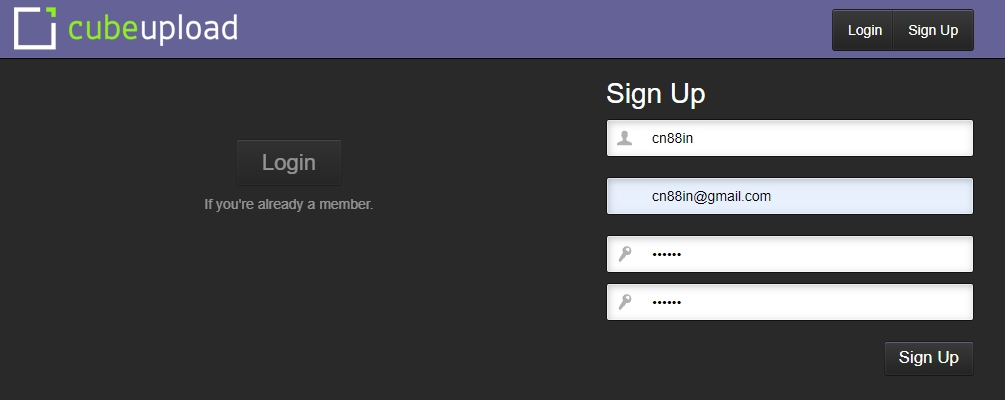The width and height of the screenshot is (1005, 400).
Task: Click the "If you're already a member." text
Action: point(288,204)
